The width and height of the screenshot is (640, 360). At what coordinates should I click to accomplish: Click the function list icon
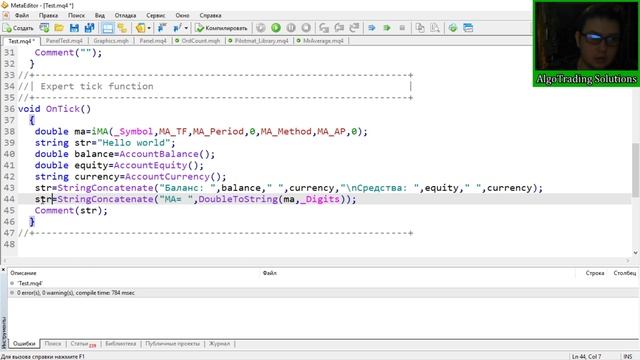[177, 28]
